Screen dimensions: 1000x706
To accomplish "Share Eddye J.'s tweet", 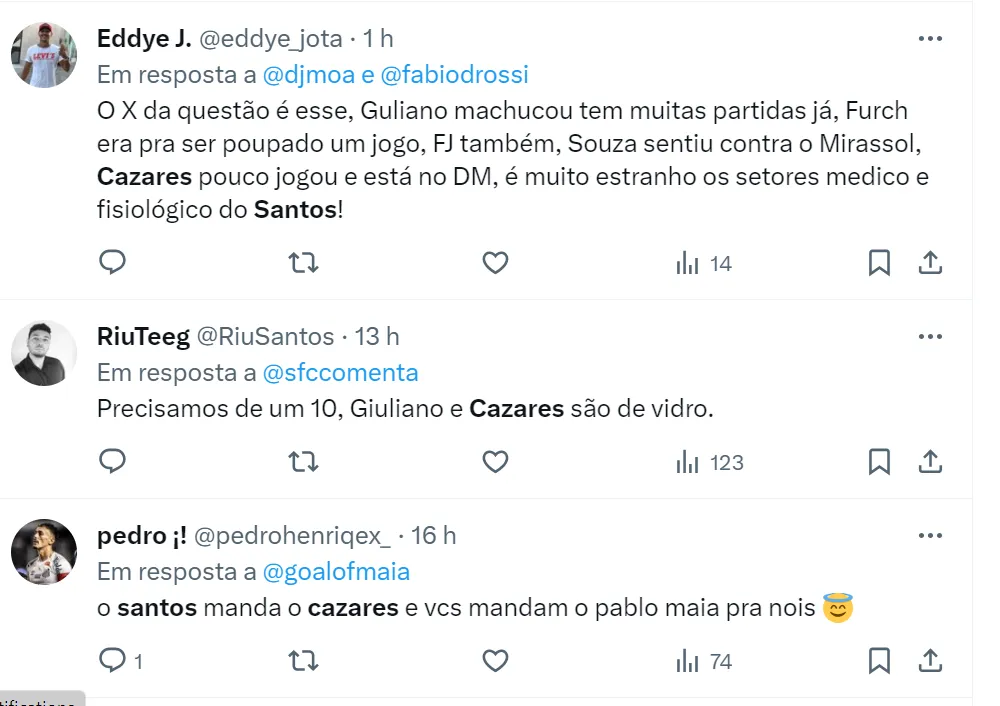I will 930,263.
